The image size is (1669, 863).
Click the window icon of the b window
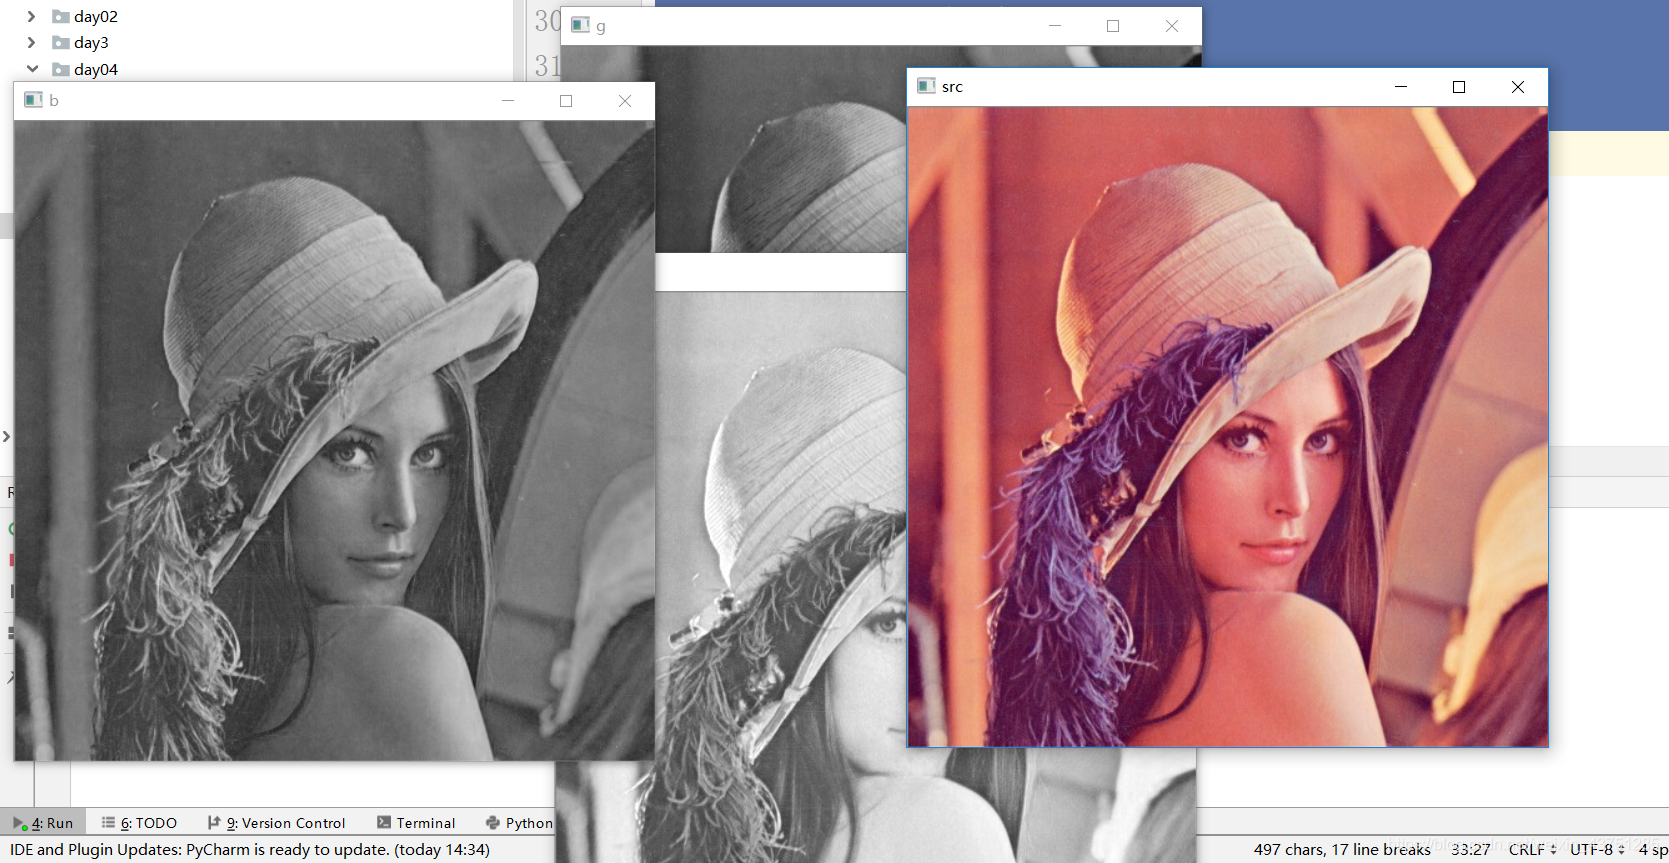point(33,100)
